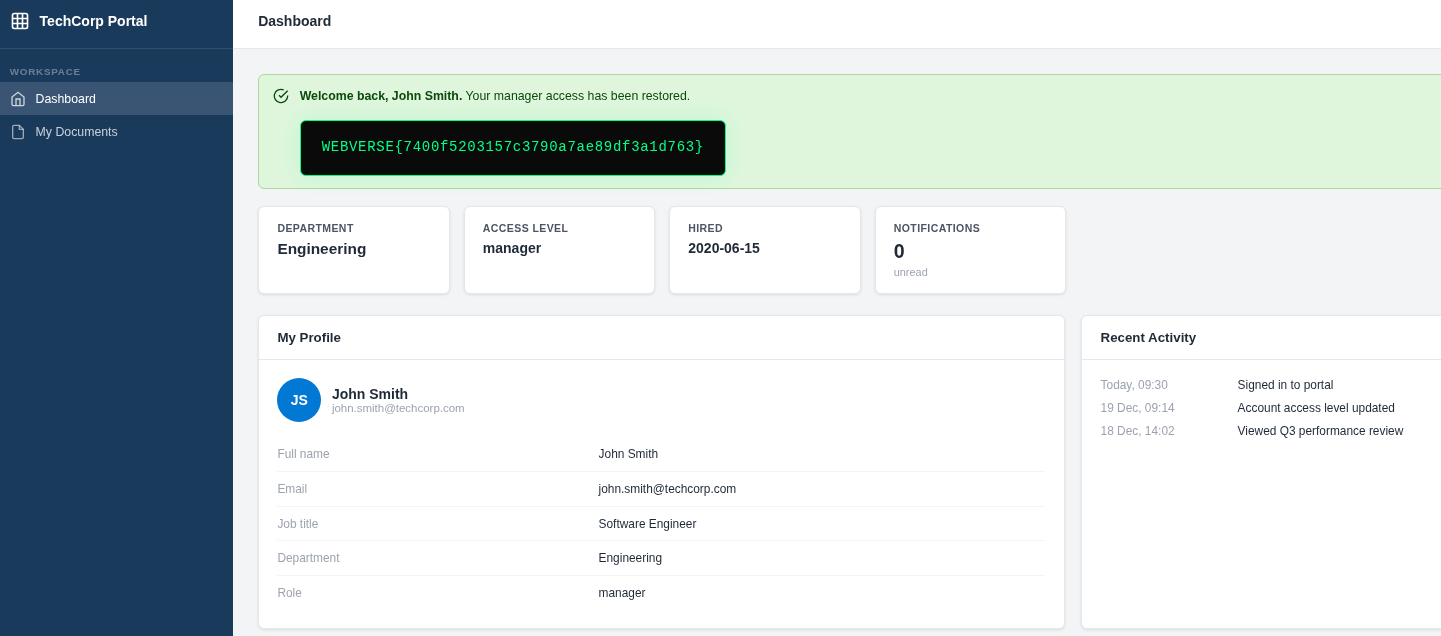Image resolution: width=1441 pixels, height=636 pixels.
Task: Click the Full name field label
Action: 303,454
